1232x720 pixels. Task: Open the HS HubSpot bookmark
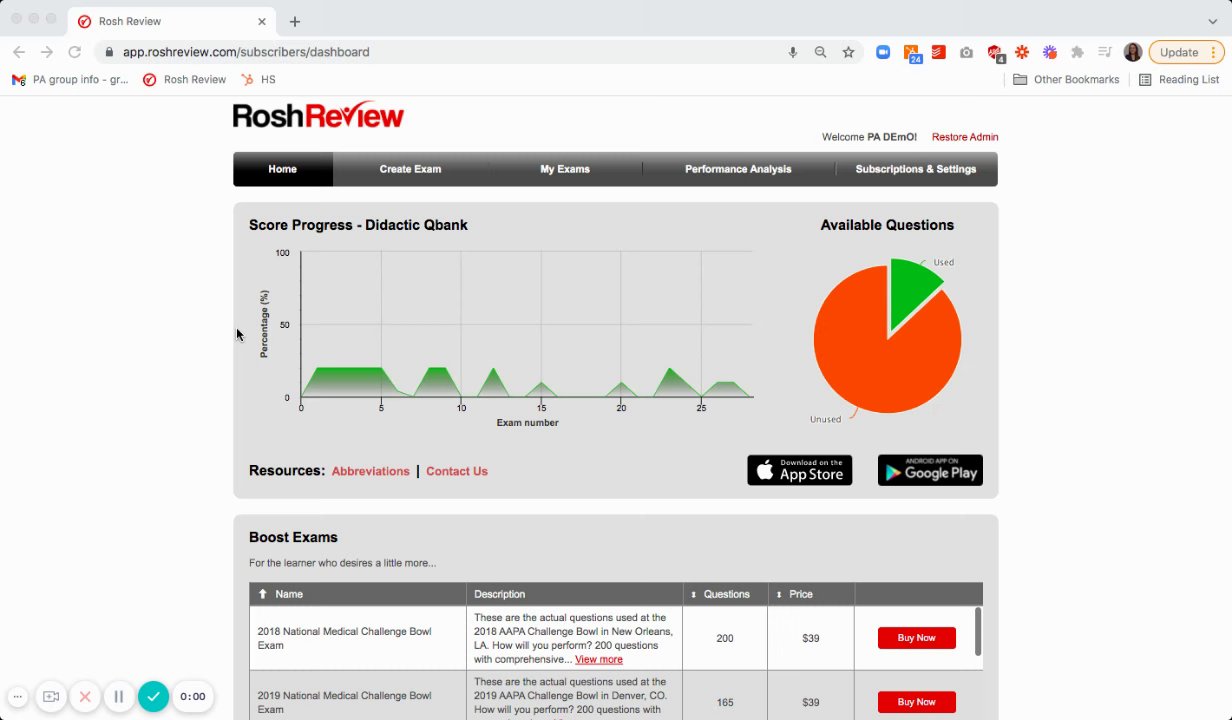[x=258, y=79]
